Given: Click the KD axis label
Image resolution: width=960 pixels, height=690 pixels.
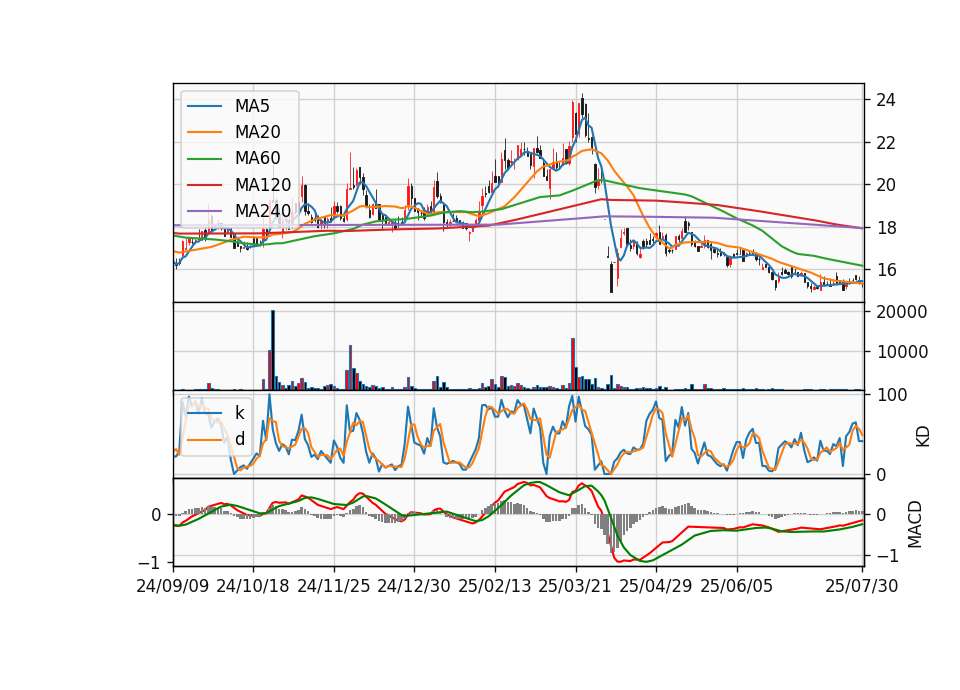Looking at the screenshot, I should [923, 436].
